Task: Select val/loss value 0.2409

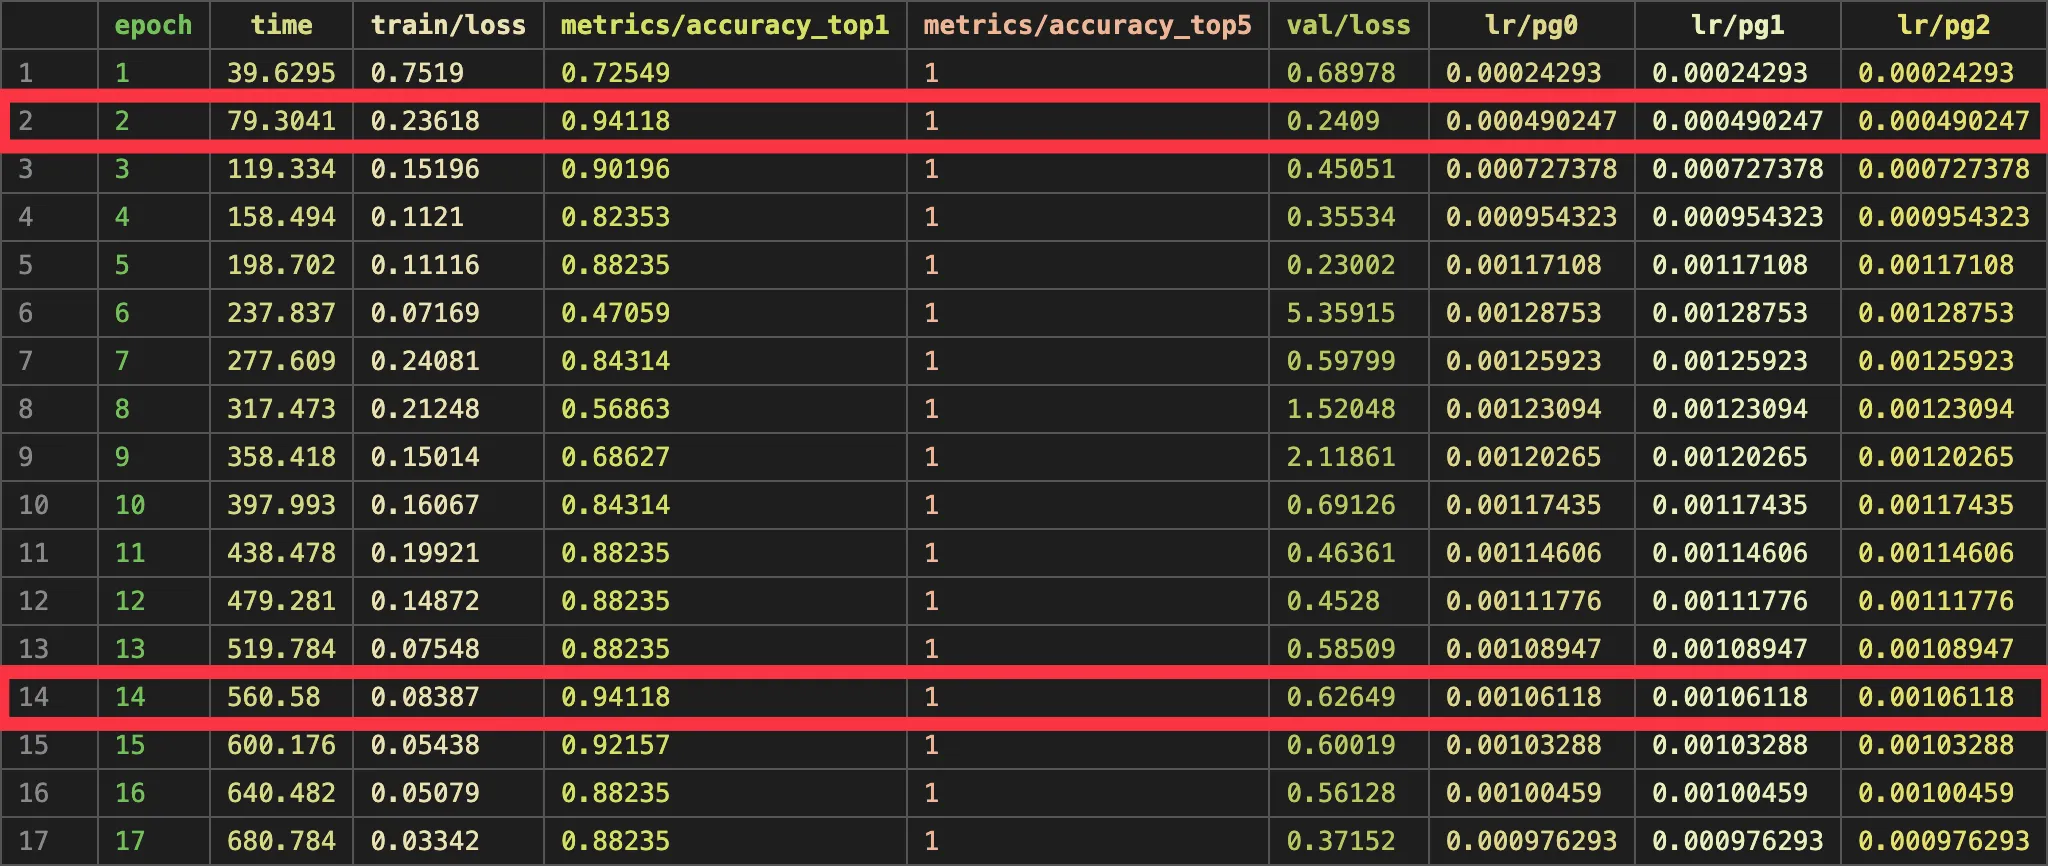Action: (x=1332, y=121)
